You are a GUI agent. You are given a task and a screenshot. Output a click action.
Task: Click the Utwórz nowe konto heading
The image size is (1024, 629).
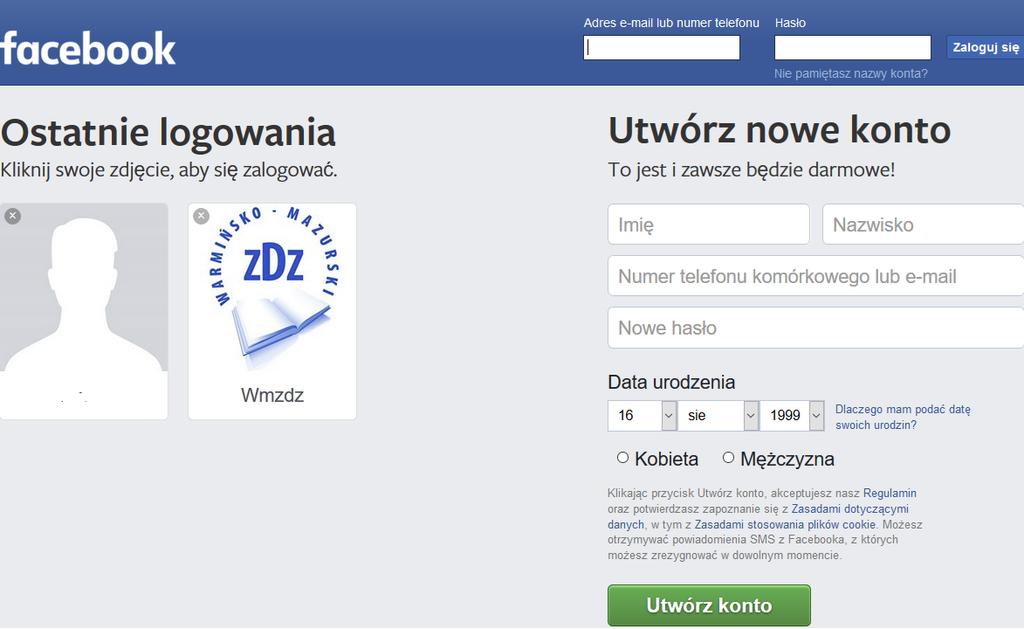click(779, 130)
